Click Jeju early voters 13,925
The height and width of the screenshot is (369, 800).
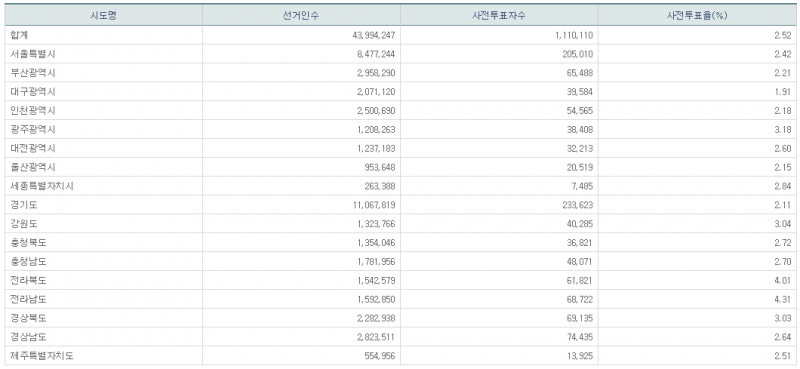(580, 356)
